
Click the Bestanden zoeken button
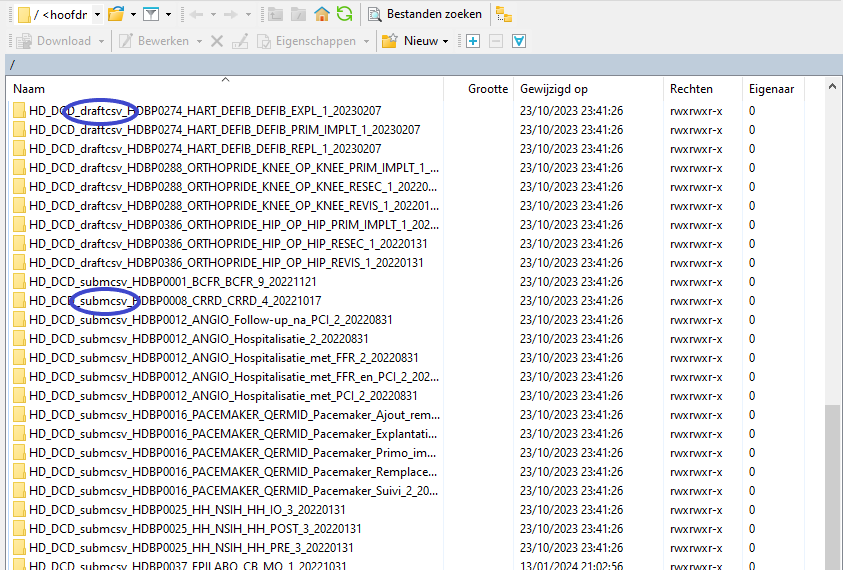(424, 14)
